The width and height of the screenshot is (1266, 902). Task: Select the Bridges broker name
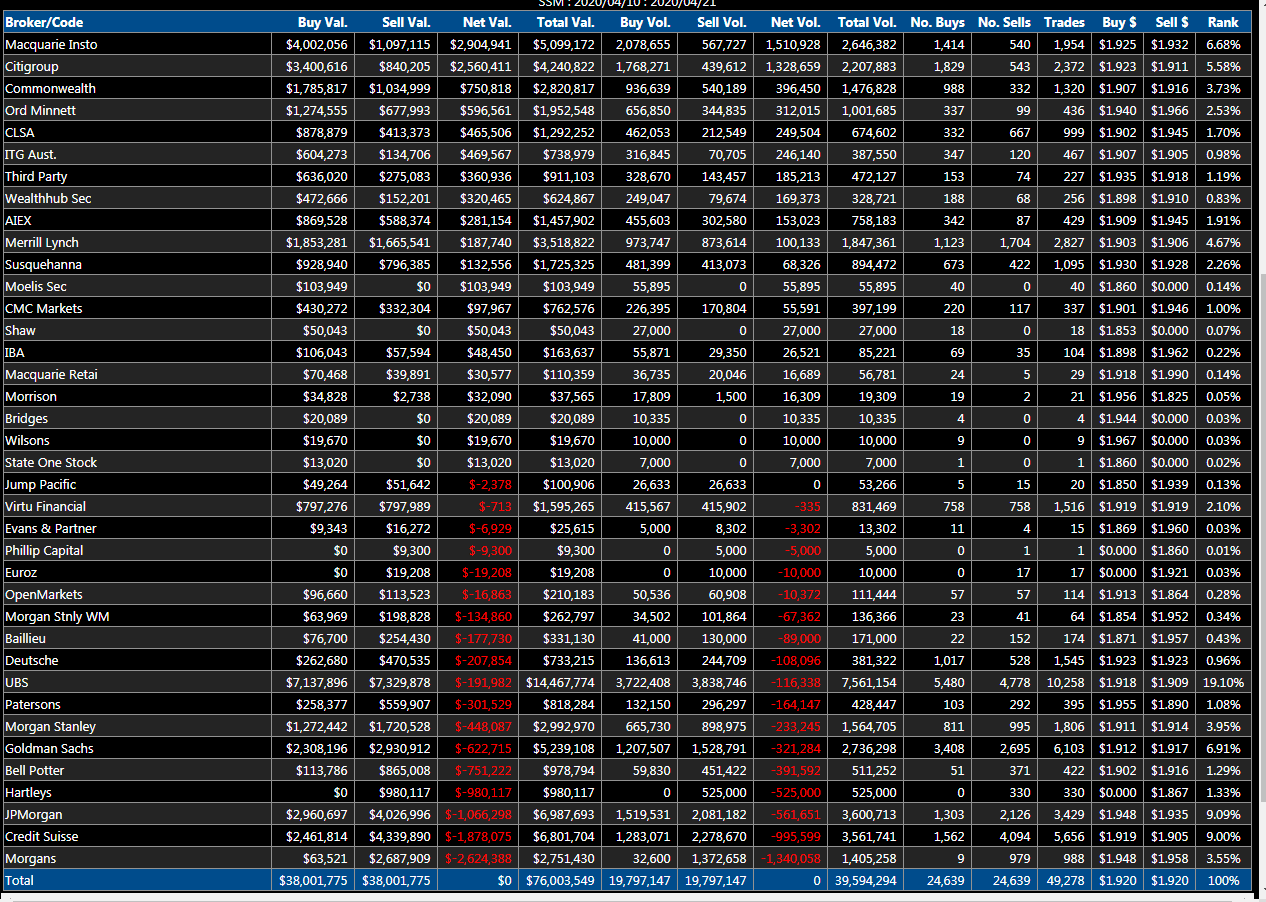[26, 418]
